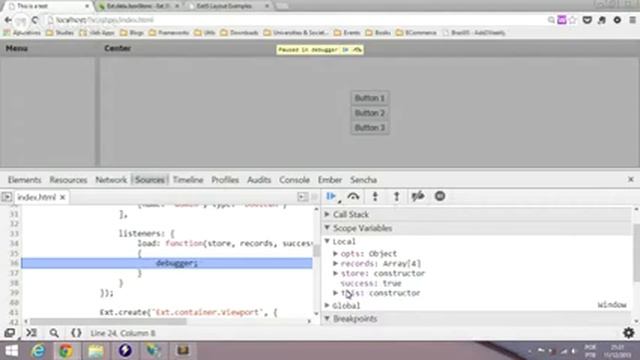Click the dock-to-window icon in status bar
640x360 pixels.
pos(9,333)
